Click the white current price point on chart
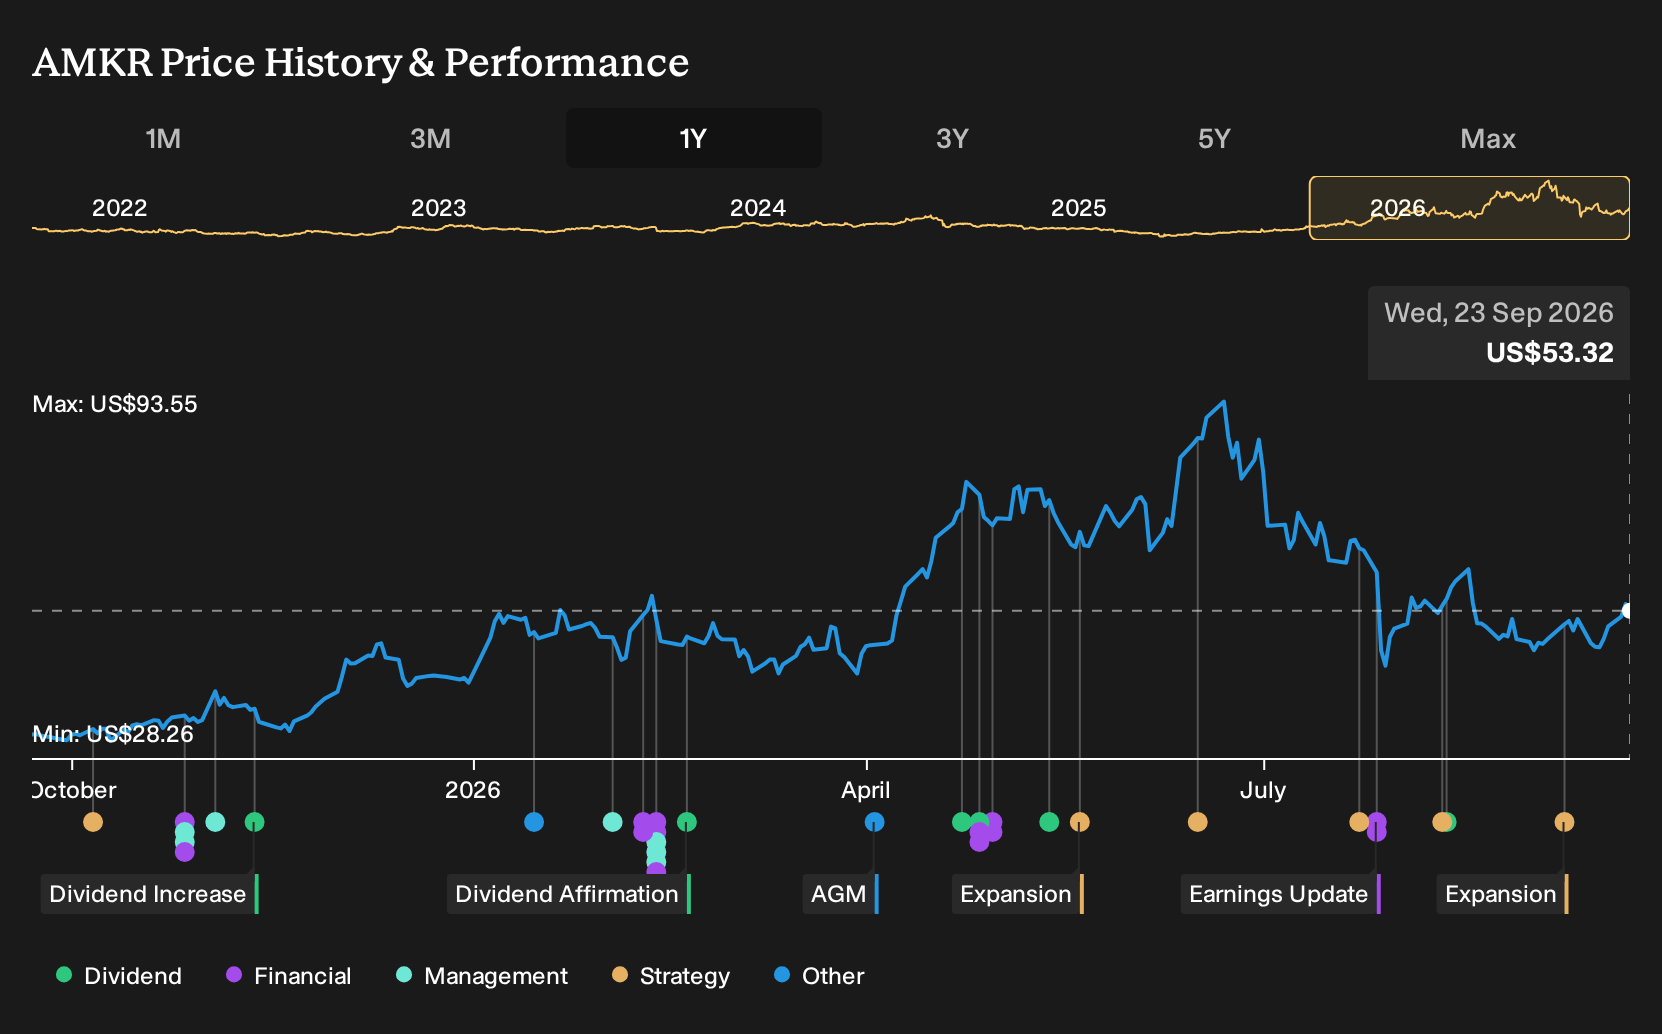1662x1034 pixels. pos(1627,610)
